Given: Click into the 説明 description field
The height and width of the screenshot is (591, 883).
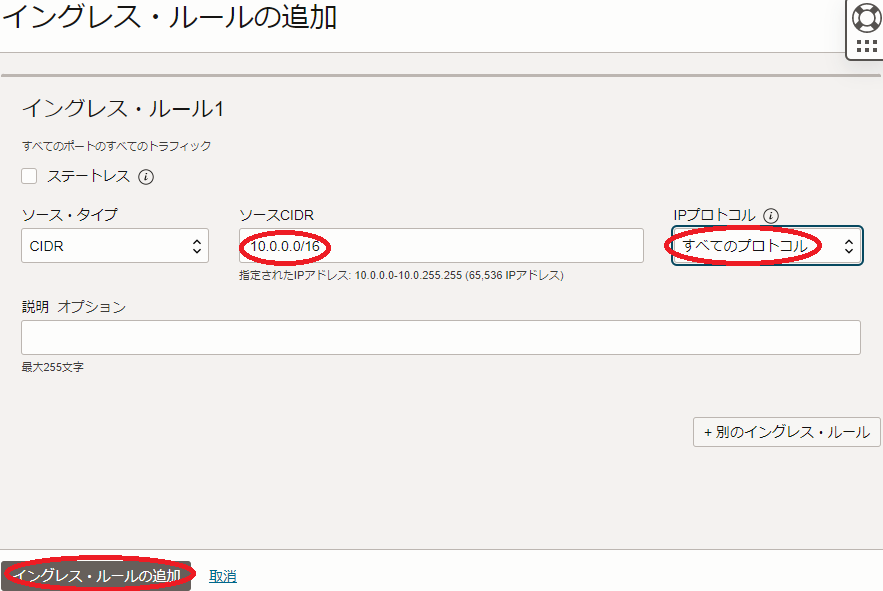Looking at the screenshot, I should click(x=440, y=337).
